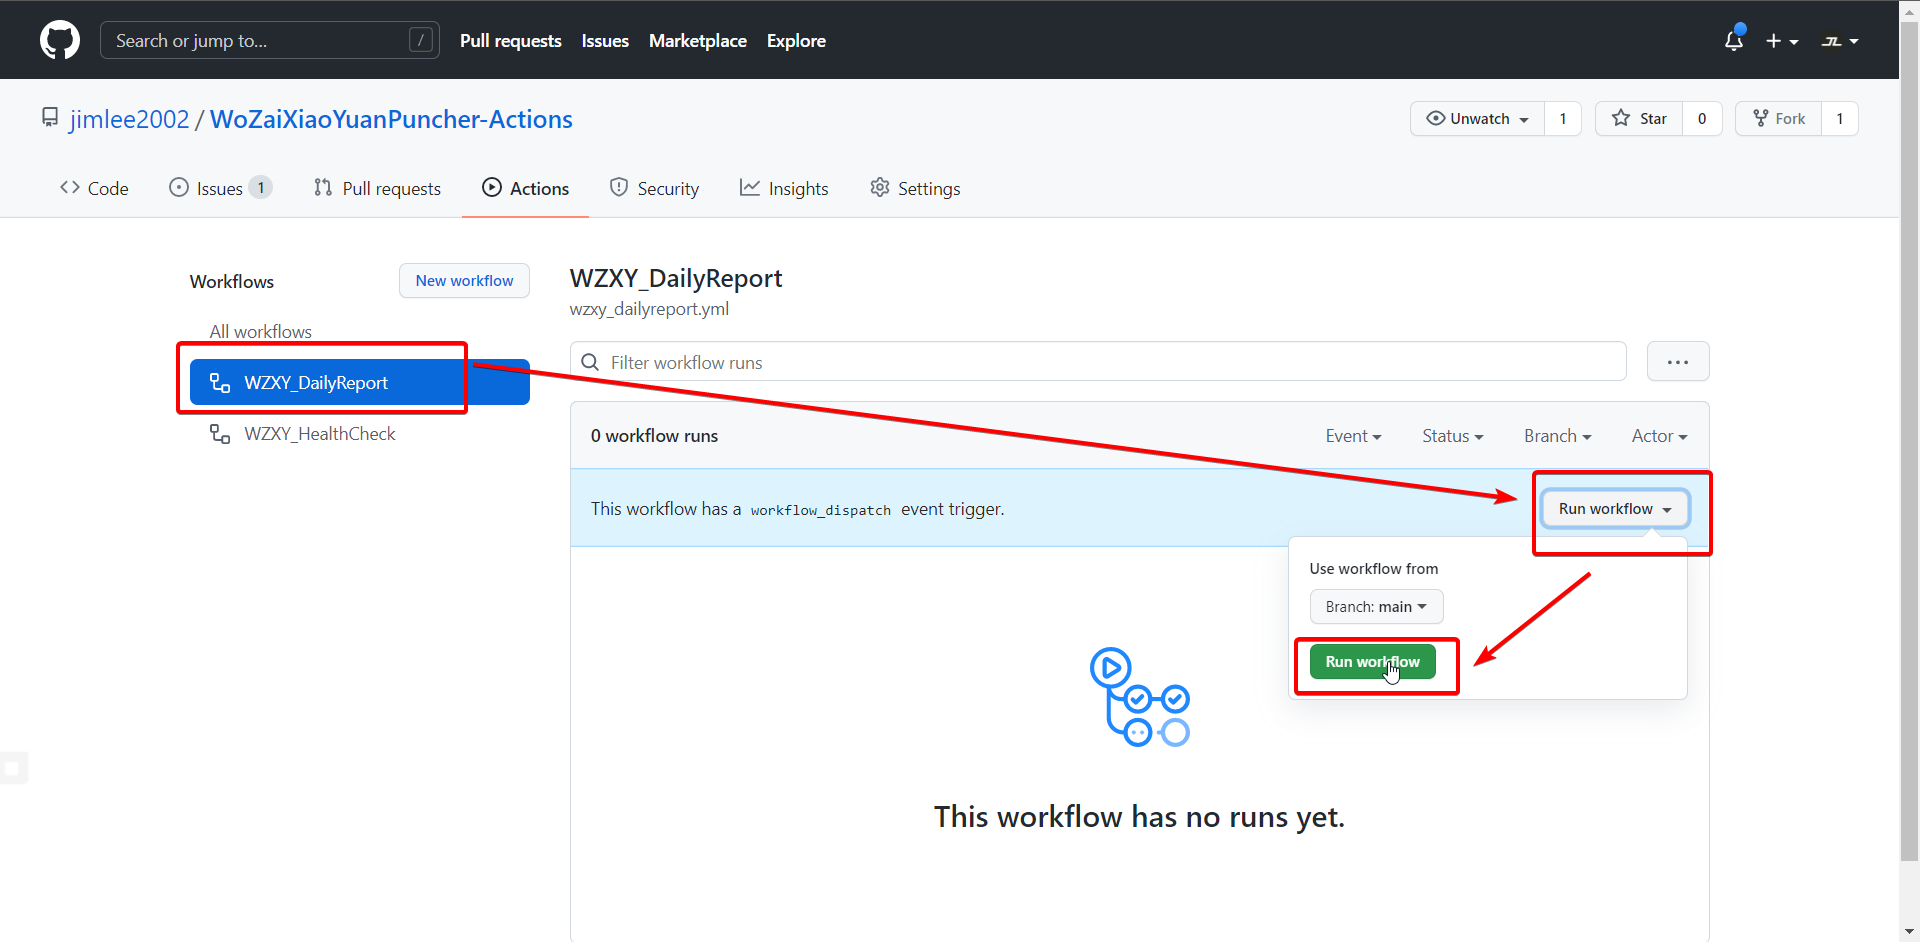The height and width of the screenshot is (942, 1920).
Task: Switch to the Security tab
Action: tap(654, 188)
